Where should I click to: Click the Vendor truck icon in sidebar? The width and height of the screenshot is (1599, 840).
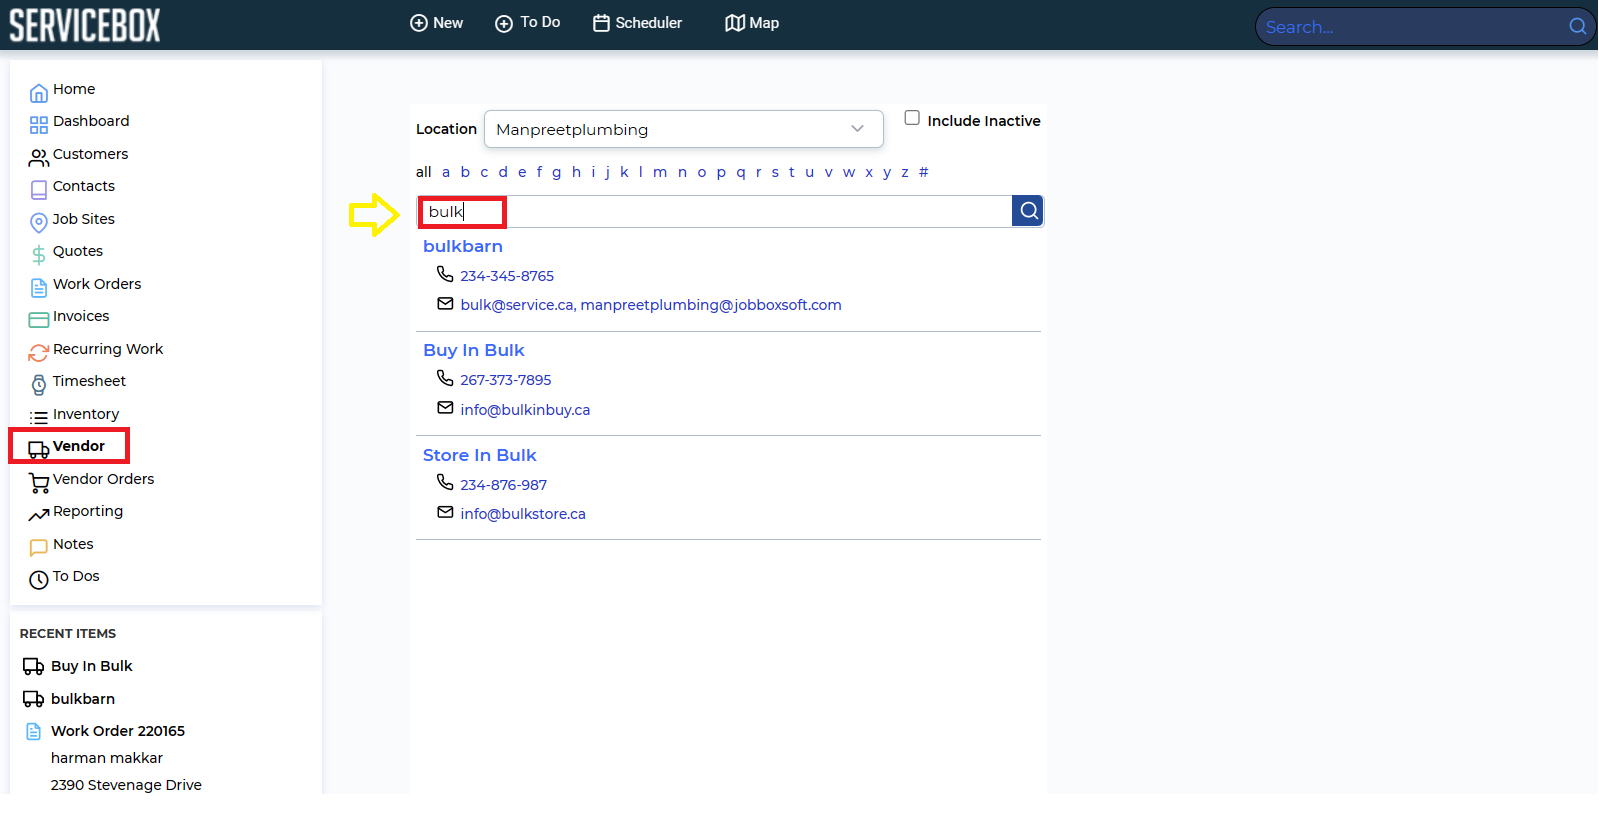tap(39, 450)
